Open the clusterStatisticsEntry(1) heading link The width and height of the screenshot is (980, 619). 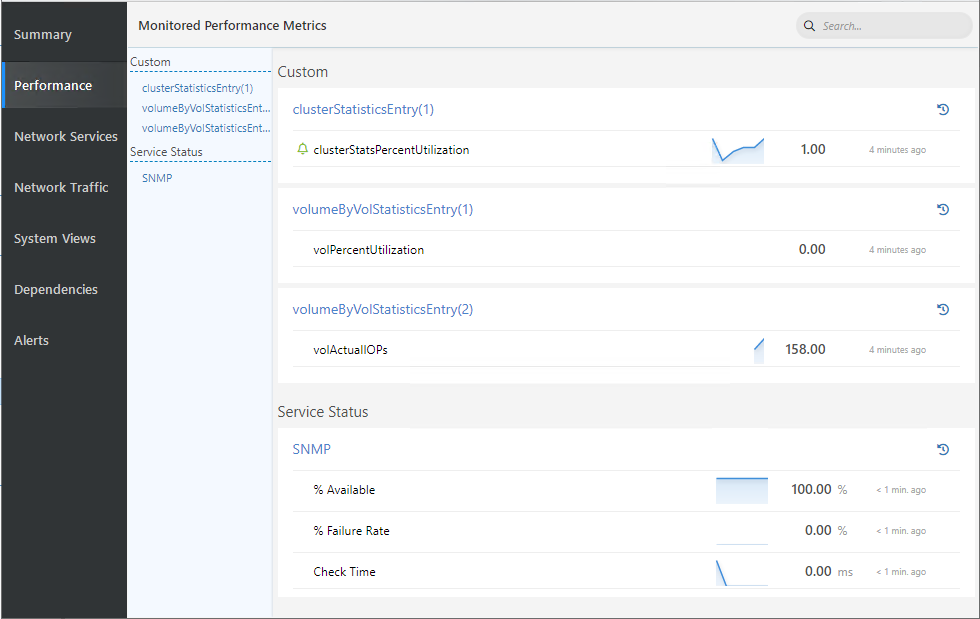click(363, 109)
